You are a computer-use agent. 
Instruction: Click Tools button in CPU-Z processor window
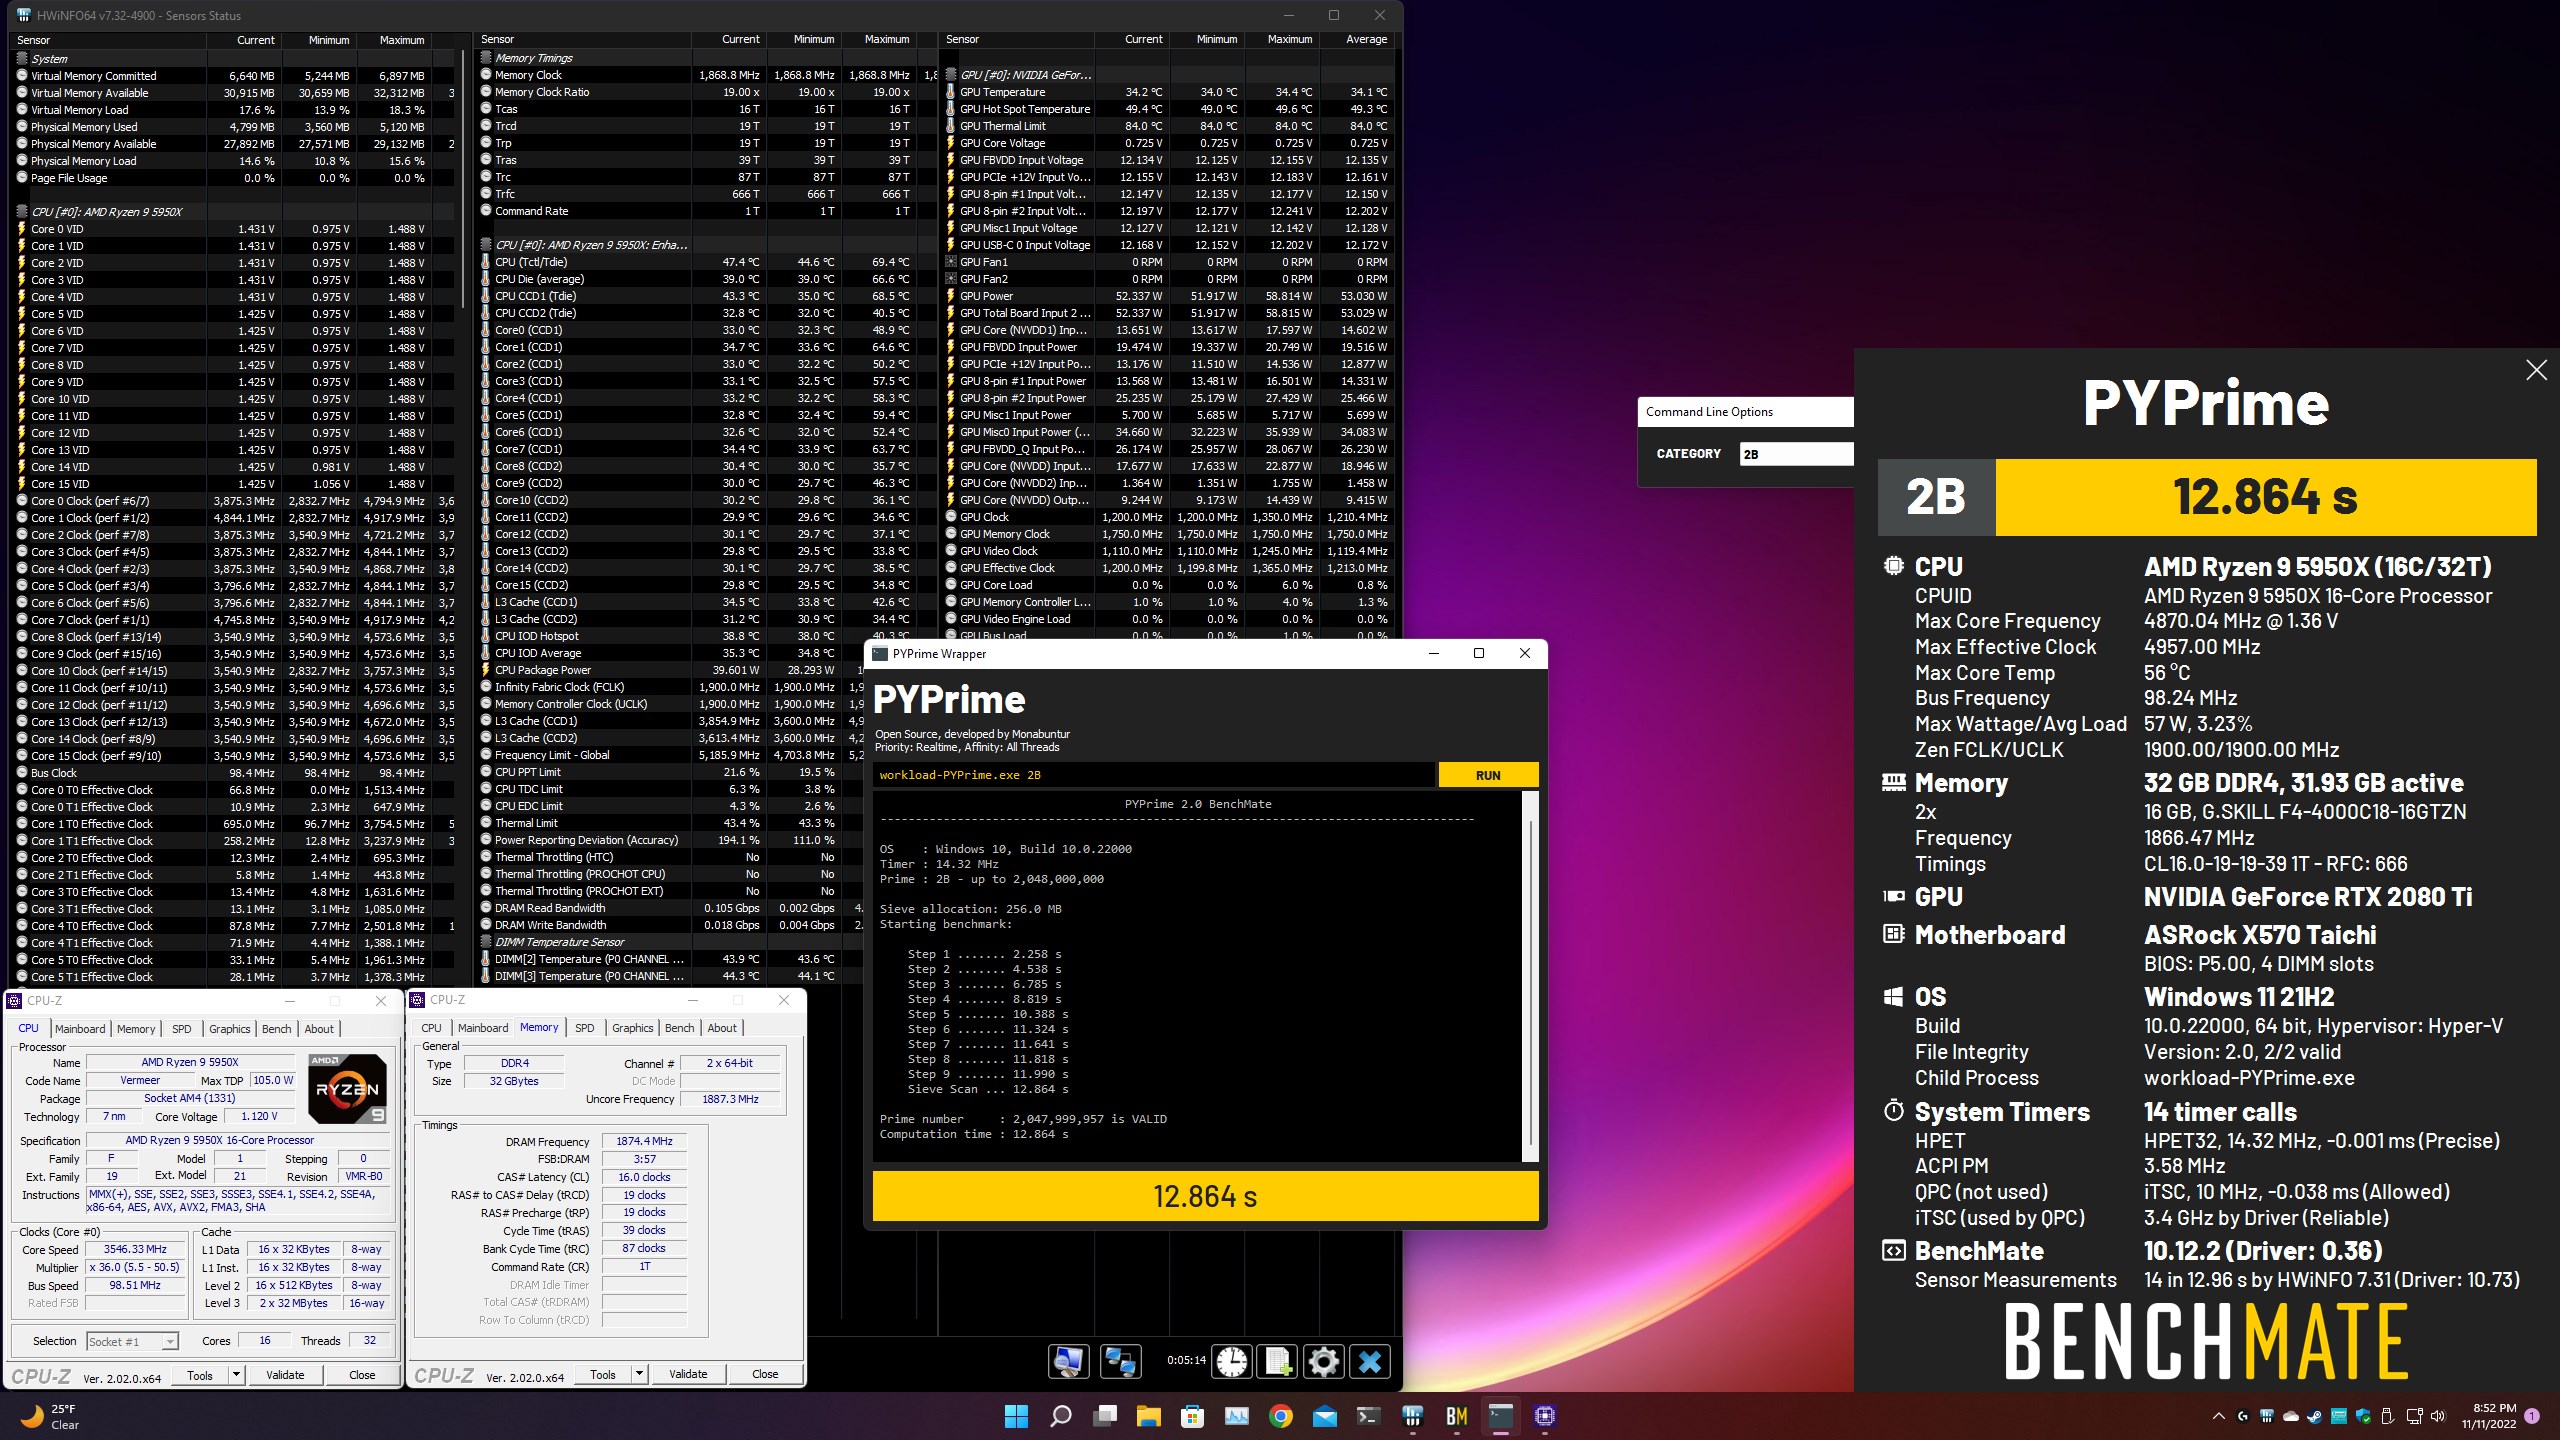(x=200, y=1375)
